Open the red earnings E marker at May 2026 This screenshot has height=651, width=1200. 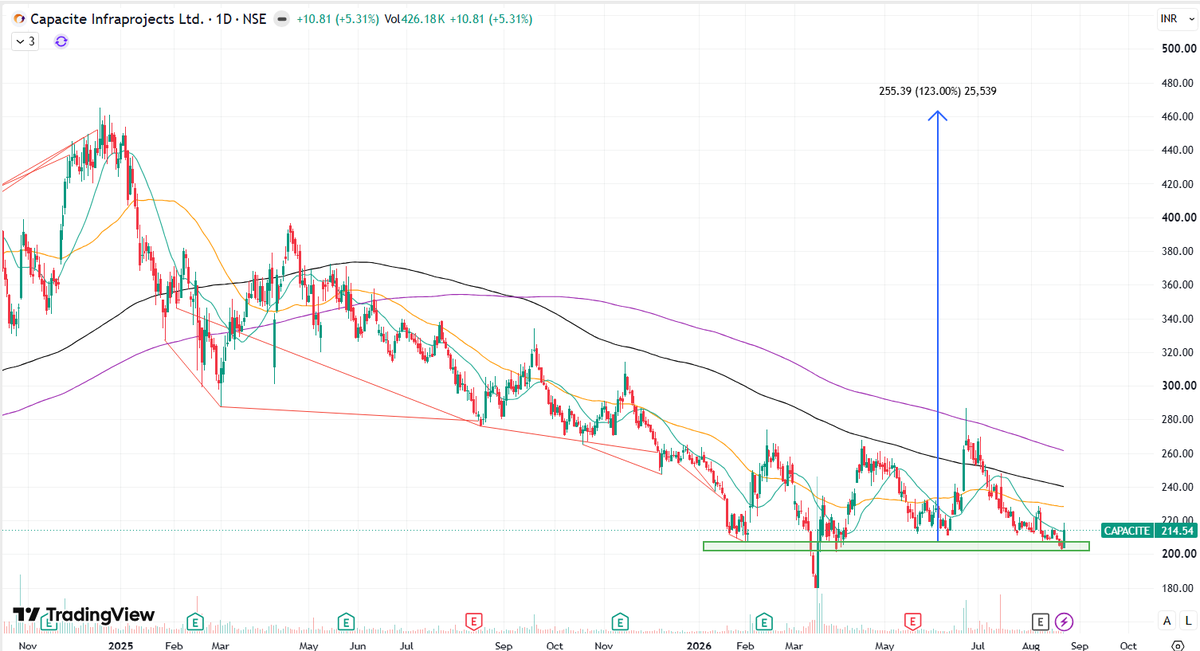[x=913, y=622]
